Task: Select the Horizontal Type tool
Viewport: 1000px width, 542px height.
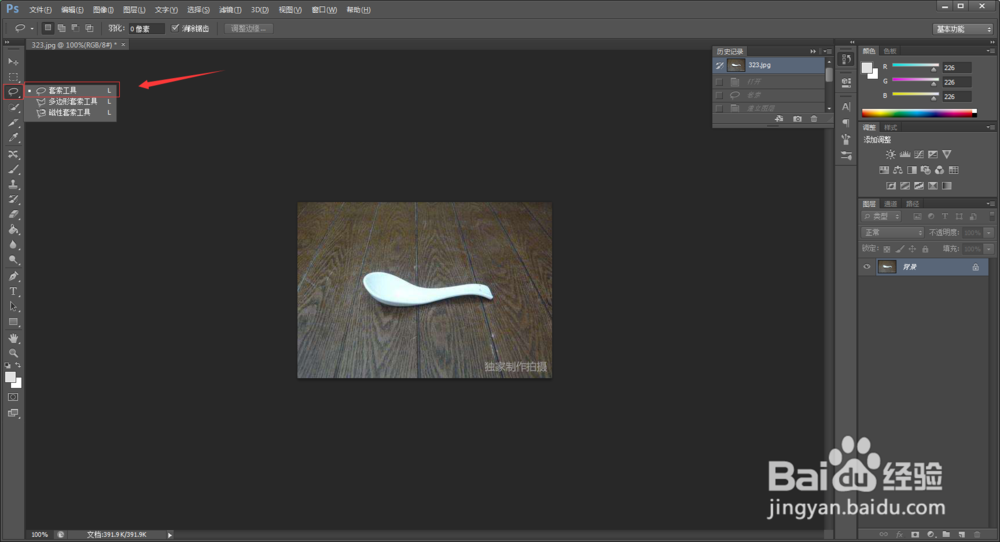Action: click(x=13, y=291)
